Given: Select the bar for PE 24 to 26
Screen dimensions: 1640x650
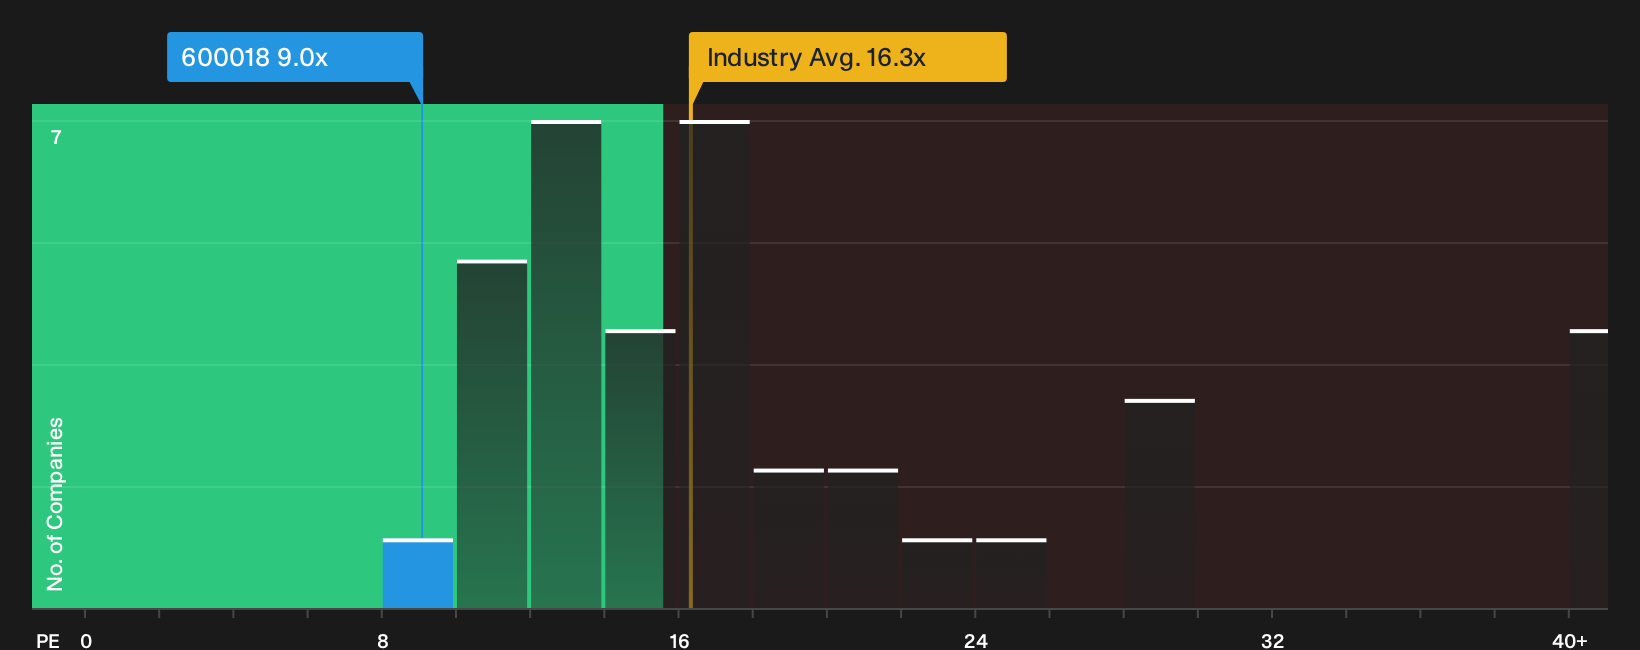Looking at the screenshot, I should pyautogui.click(x=1011, y=574).
